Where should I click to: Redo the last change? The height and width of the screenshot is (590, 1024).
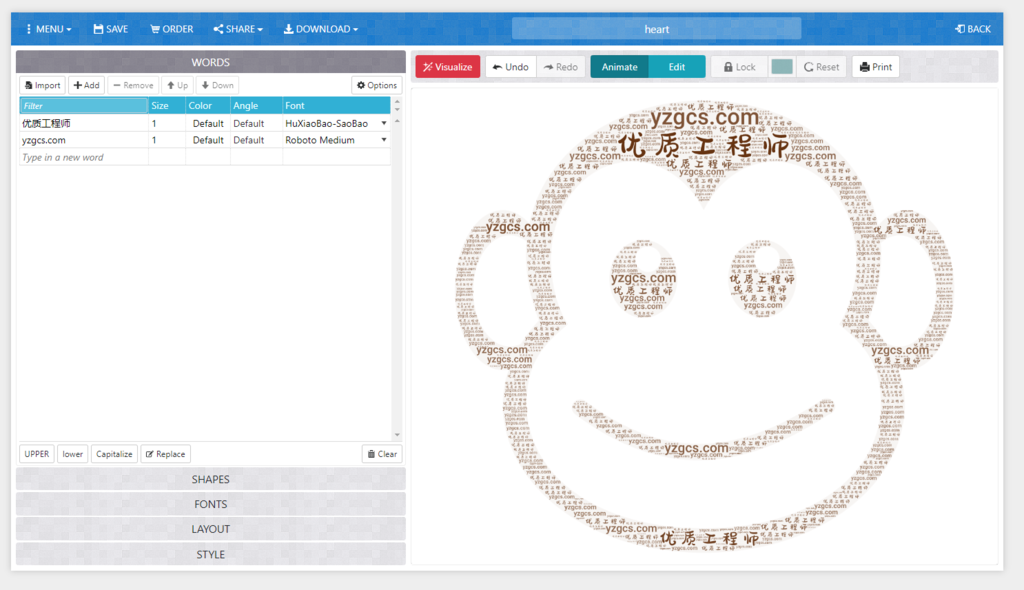click(x=561, y=67)
